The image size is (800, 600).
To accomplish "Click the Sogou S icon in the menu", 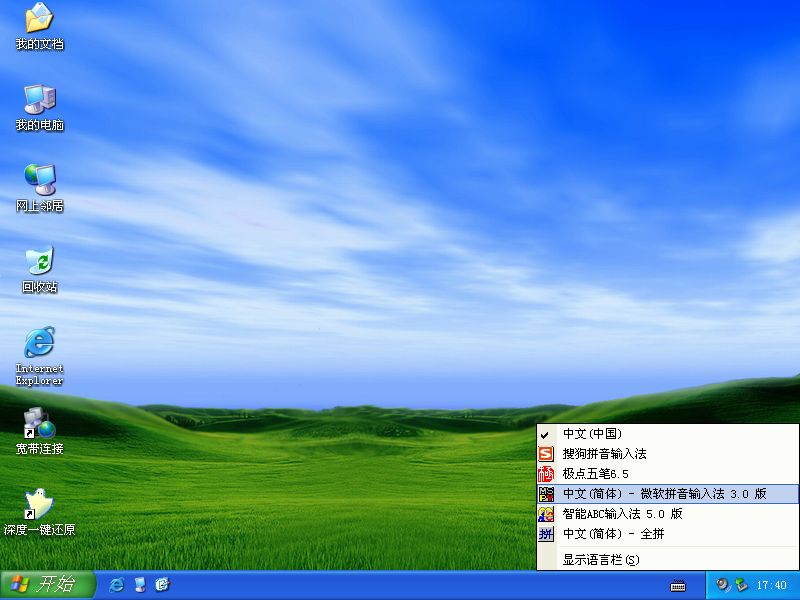I will [x=546, y=454].
